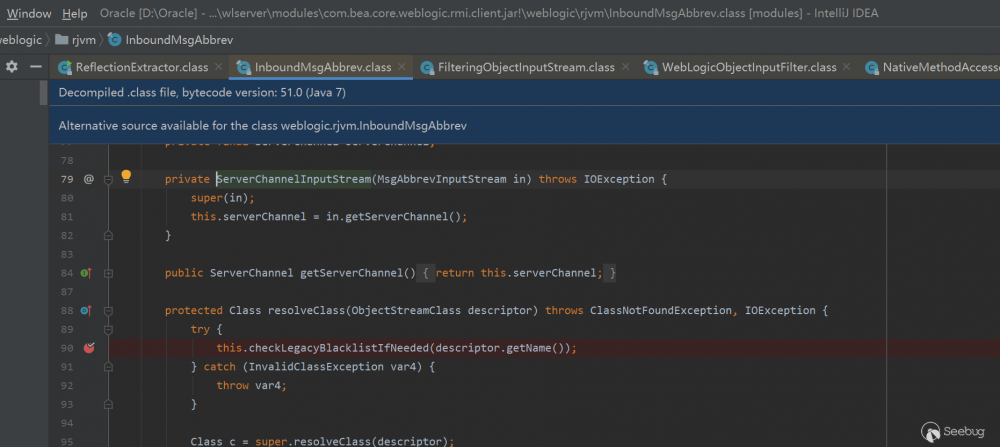The height and width of the screenshot is (447, 1000).
Task: Click the class icon on ReflectionExtractor.class tab
Action: (64, 67)
